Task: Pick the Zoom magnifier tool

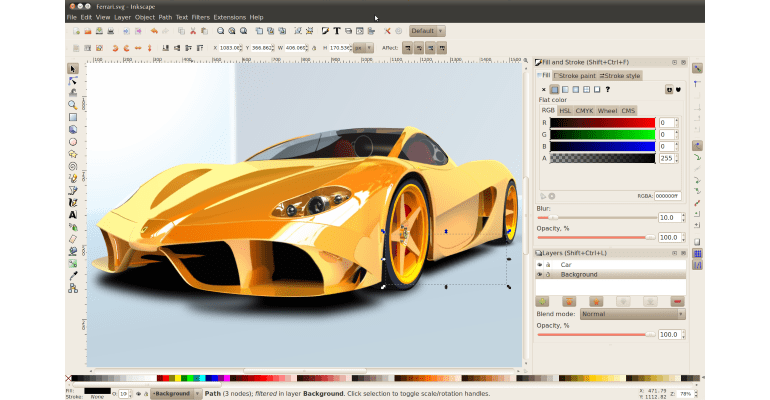Action: 73,104
